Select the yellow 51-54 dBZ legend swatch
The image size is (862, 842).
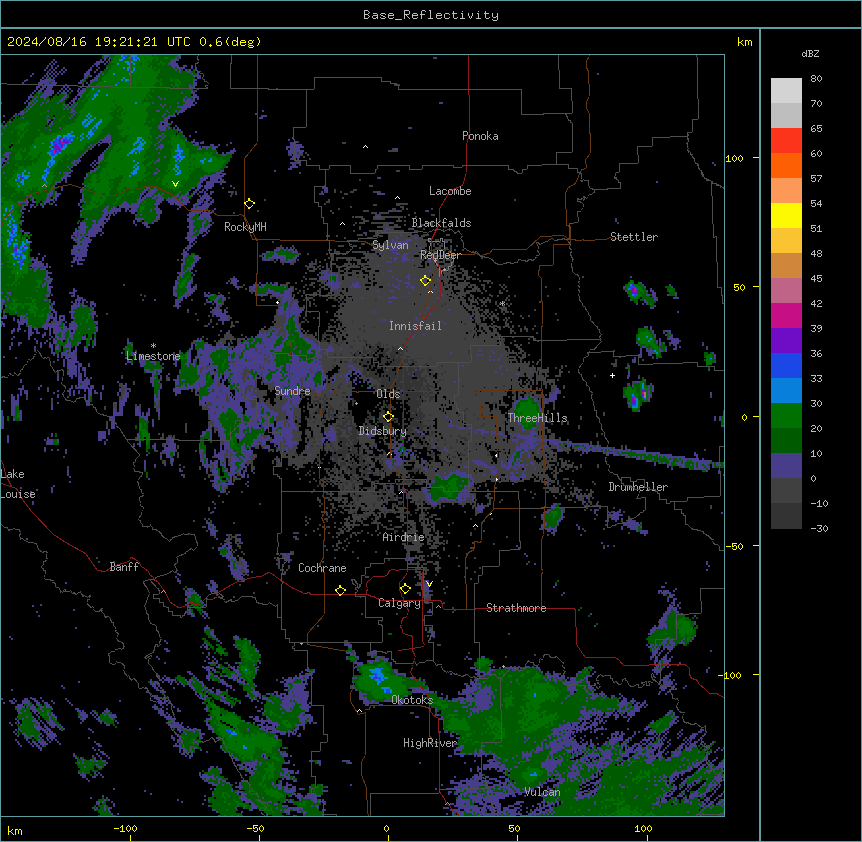tap(786, 215)
